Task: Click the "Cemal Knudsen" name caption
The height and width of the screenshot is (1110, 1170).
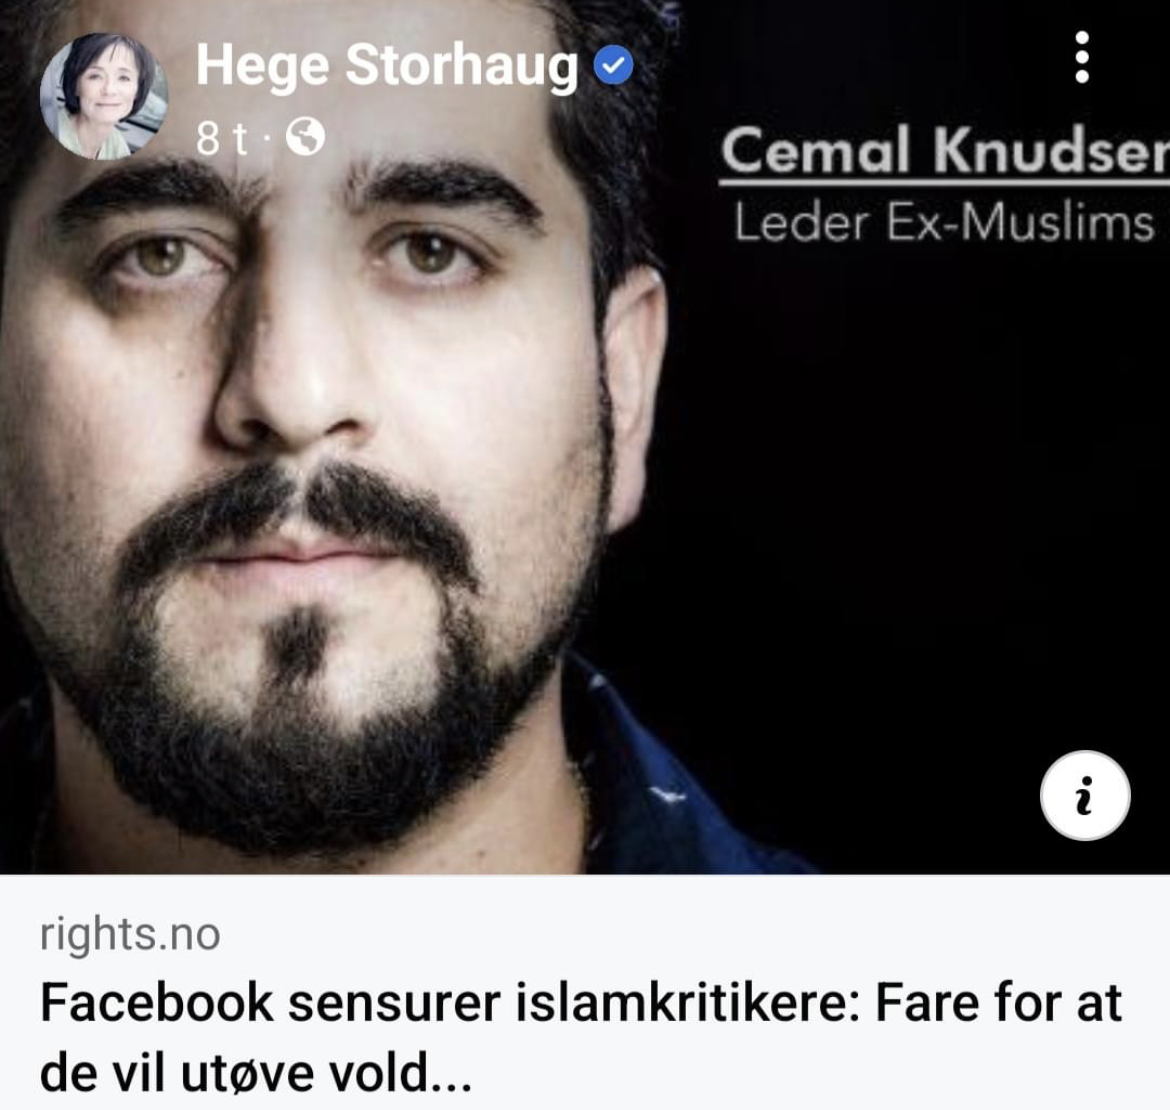Action: coord(945,150)
